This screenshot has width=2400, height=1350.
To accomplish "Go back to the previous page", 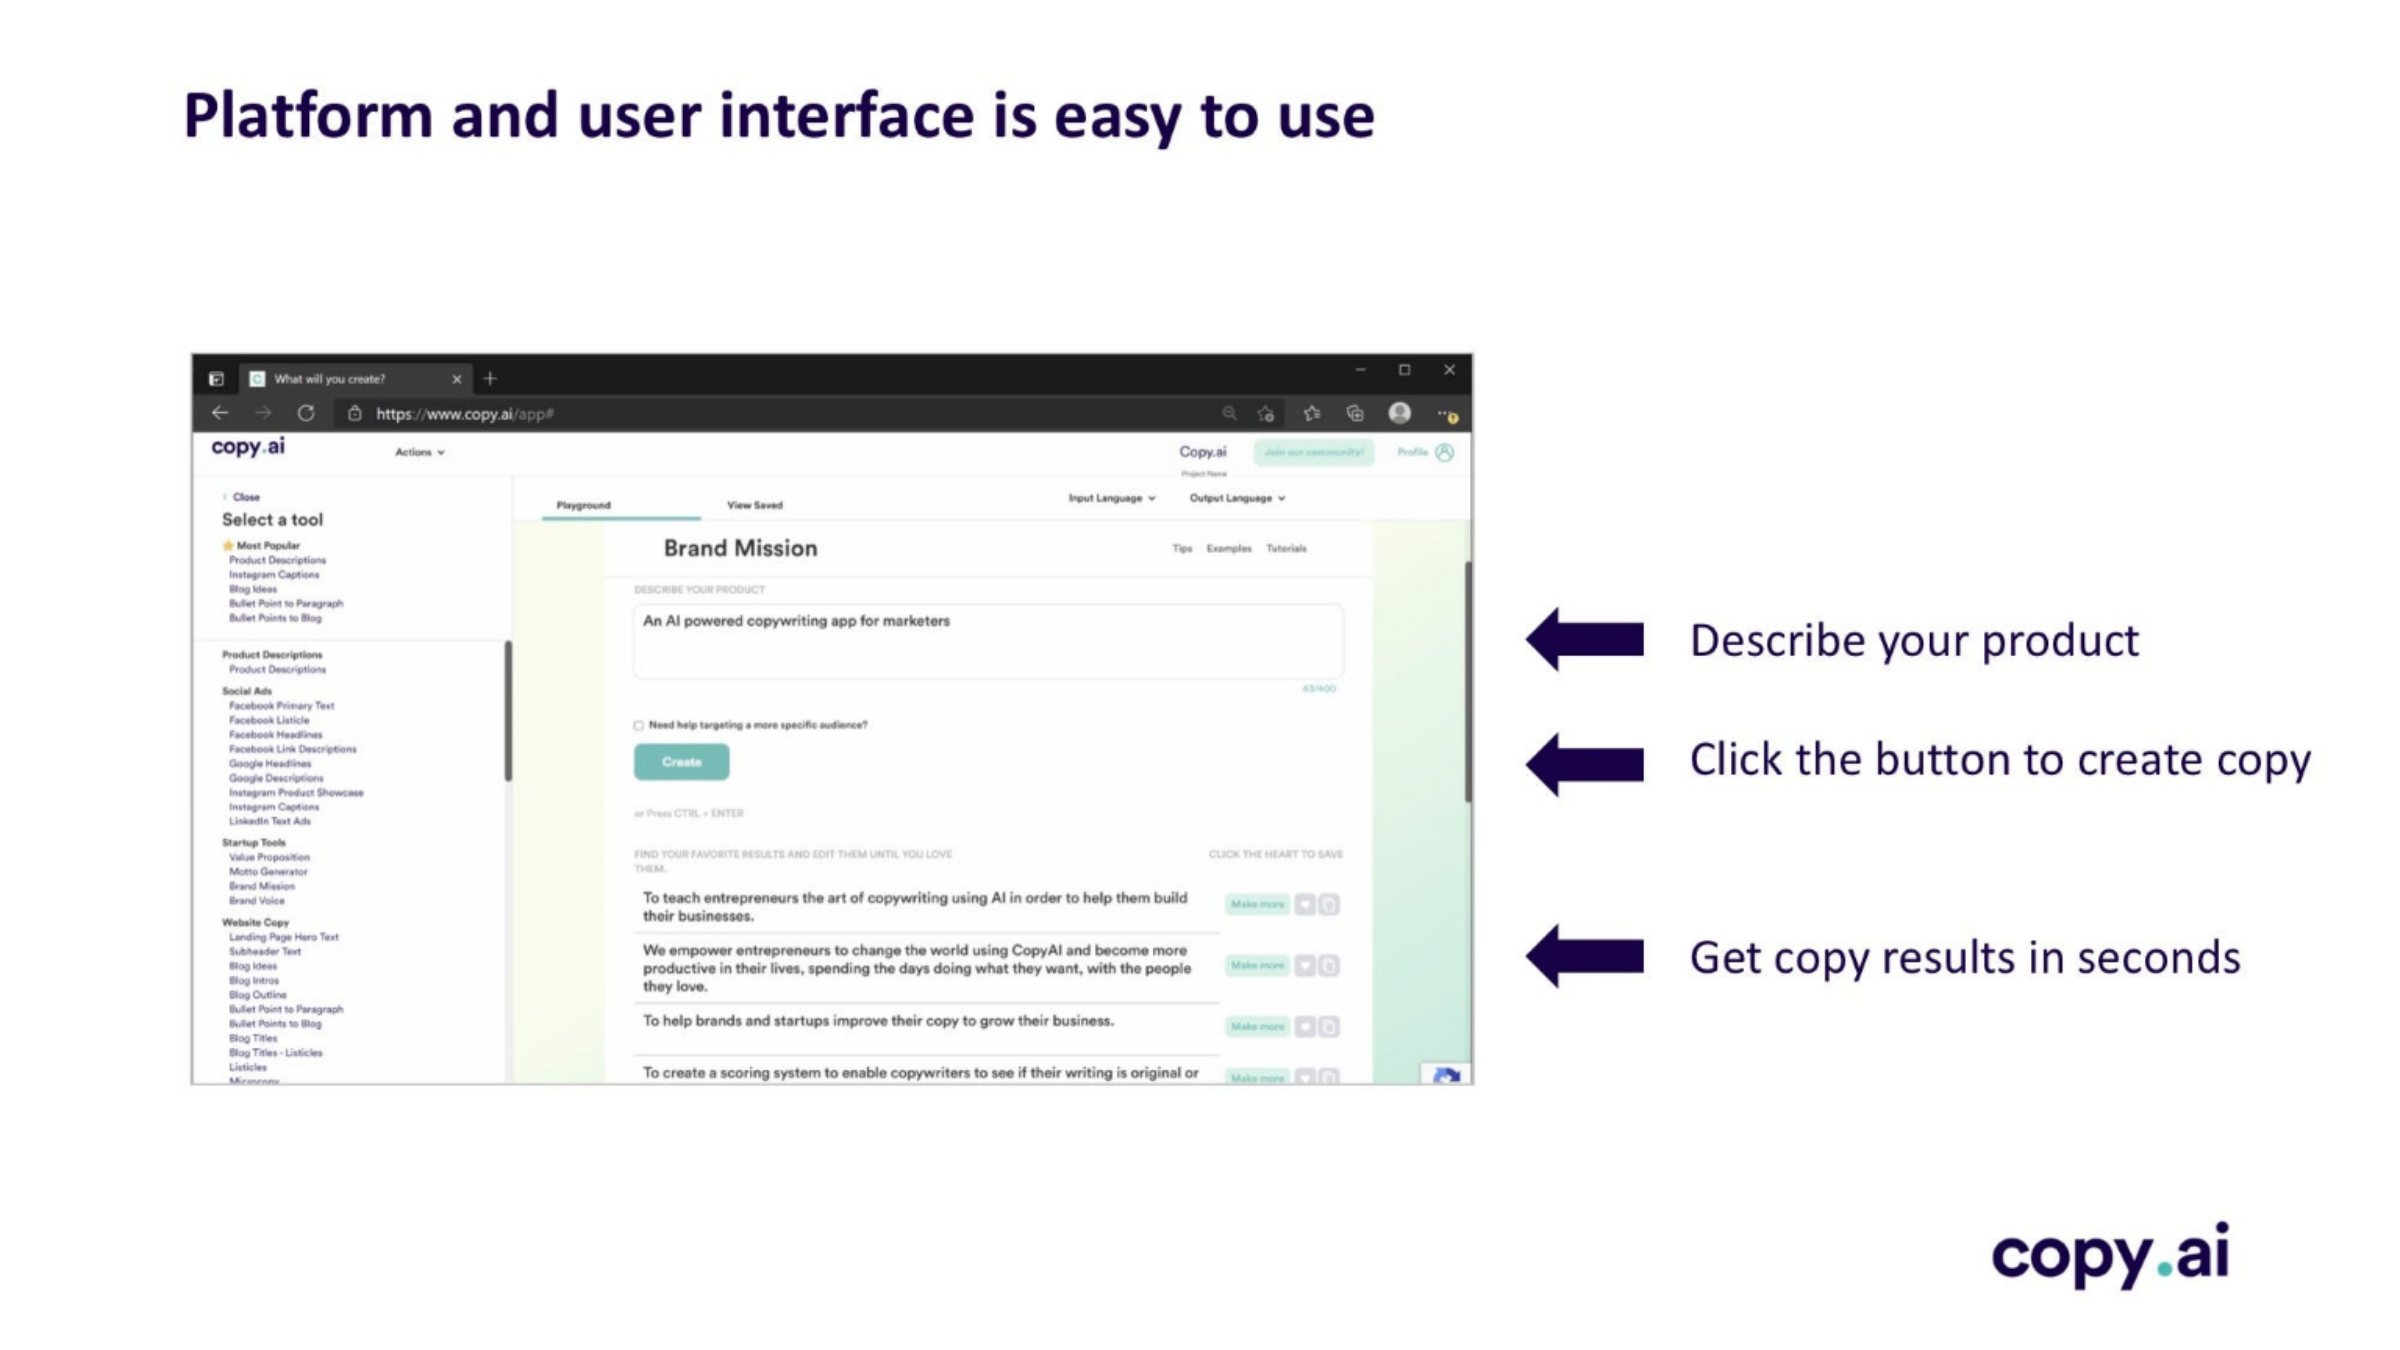I will click(220, 413).
